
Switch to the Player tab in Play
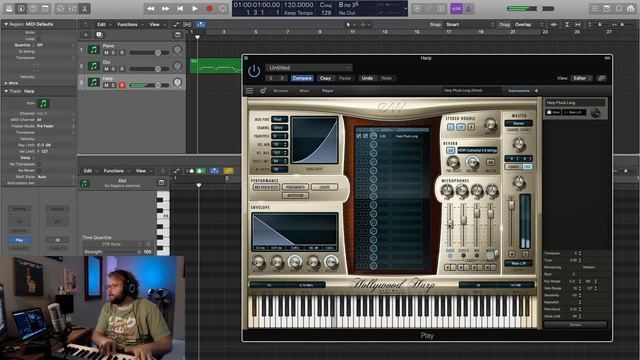[328, 91]
